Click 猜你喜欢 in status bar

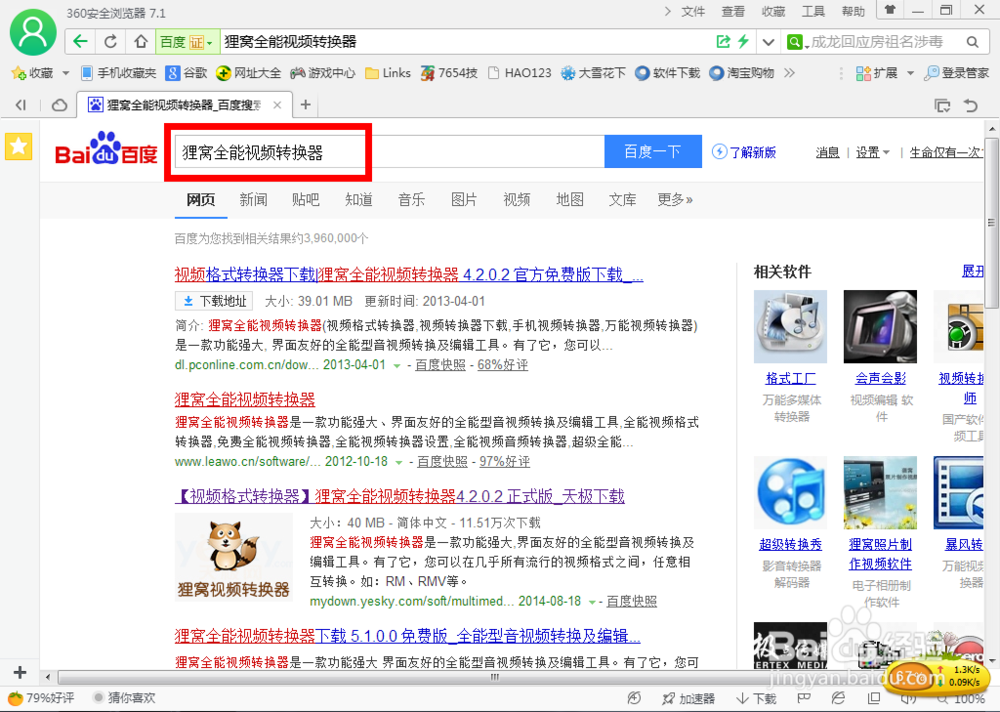click(124, 698)
